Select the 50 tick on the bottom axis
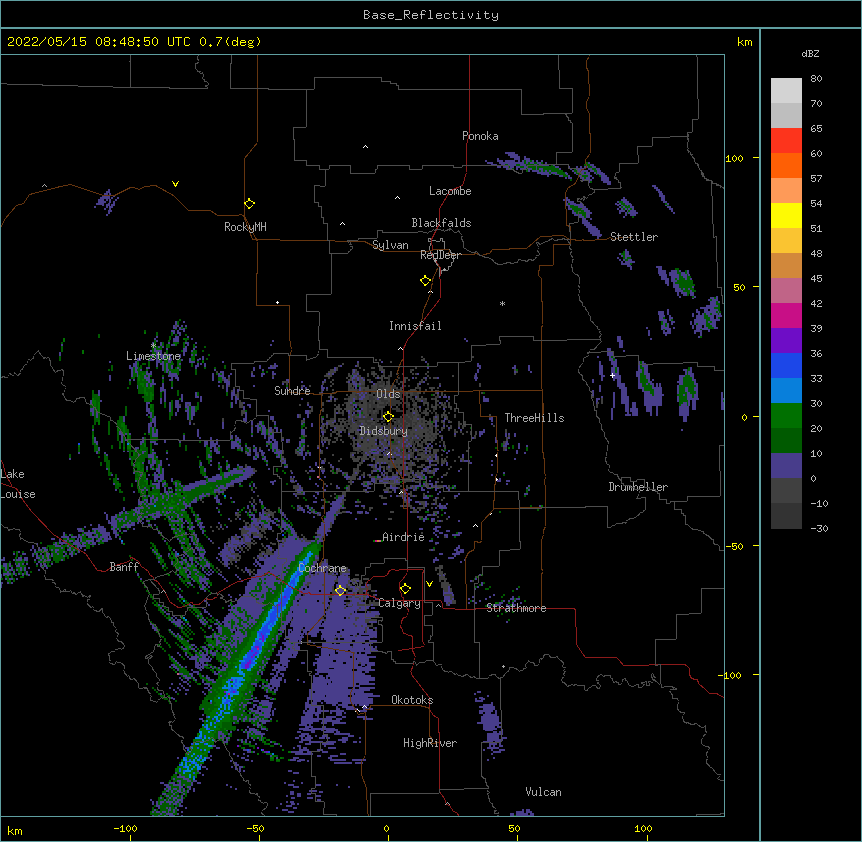862x842 pixels. click(x=514, y=828)
